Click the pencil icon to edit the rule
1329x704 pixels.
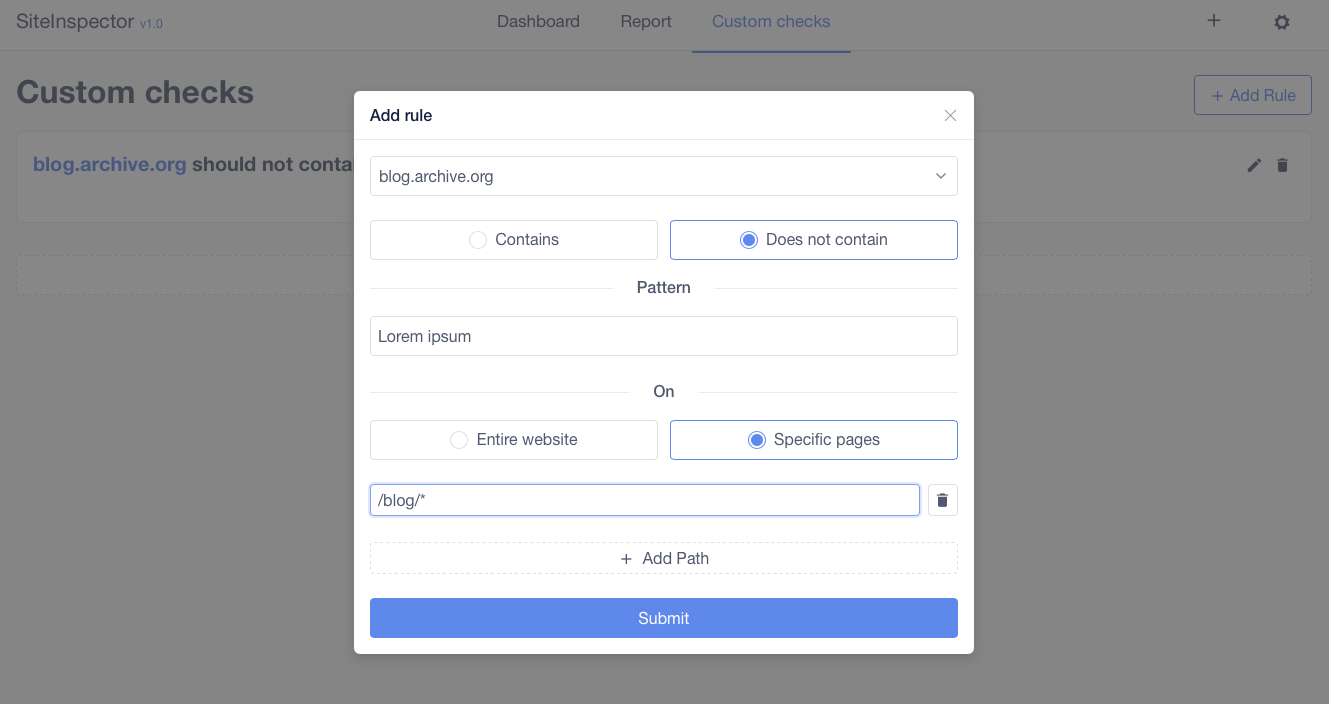1254,165
